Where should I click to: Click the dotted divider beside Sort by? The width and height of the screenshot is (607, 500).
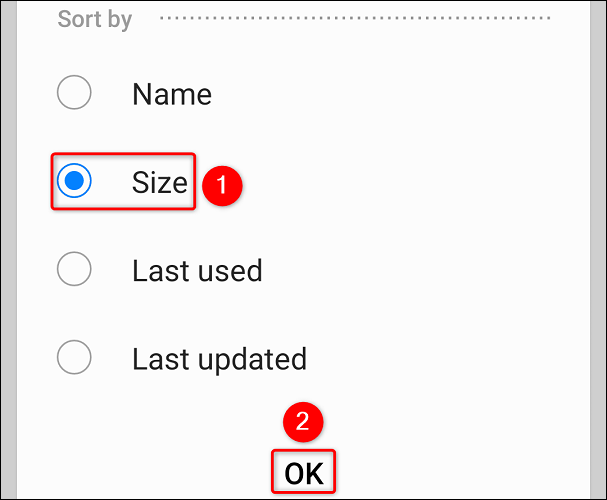pos(355,19)
